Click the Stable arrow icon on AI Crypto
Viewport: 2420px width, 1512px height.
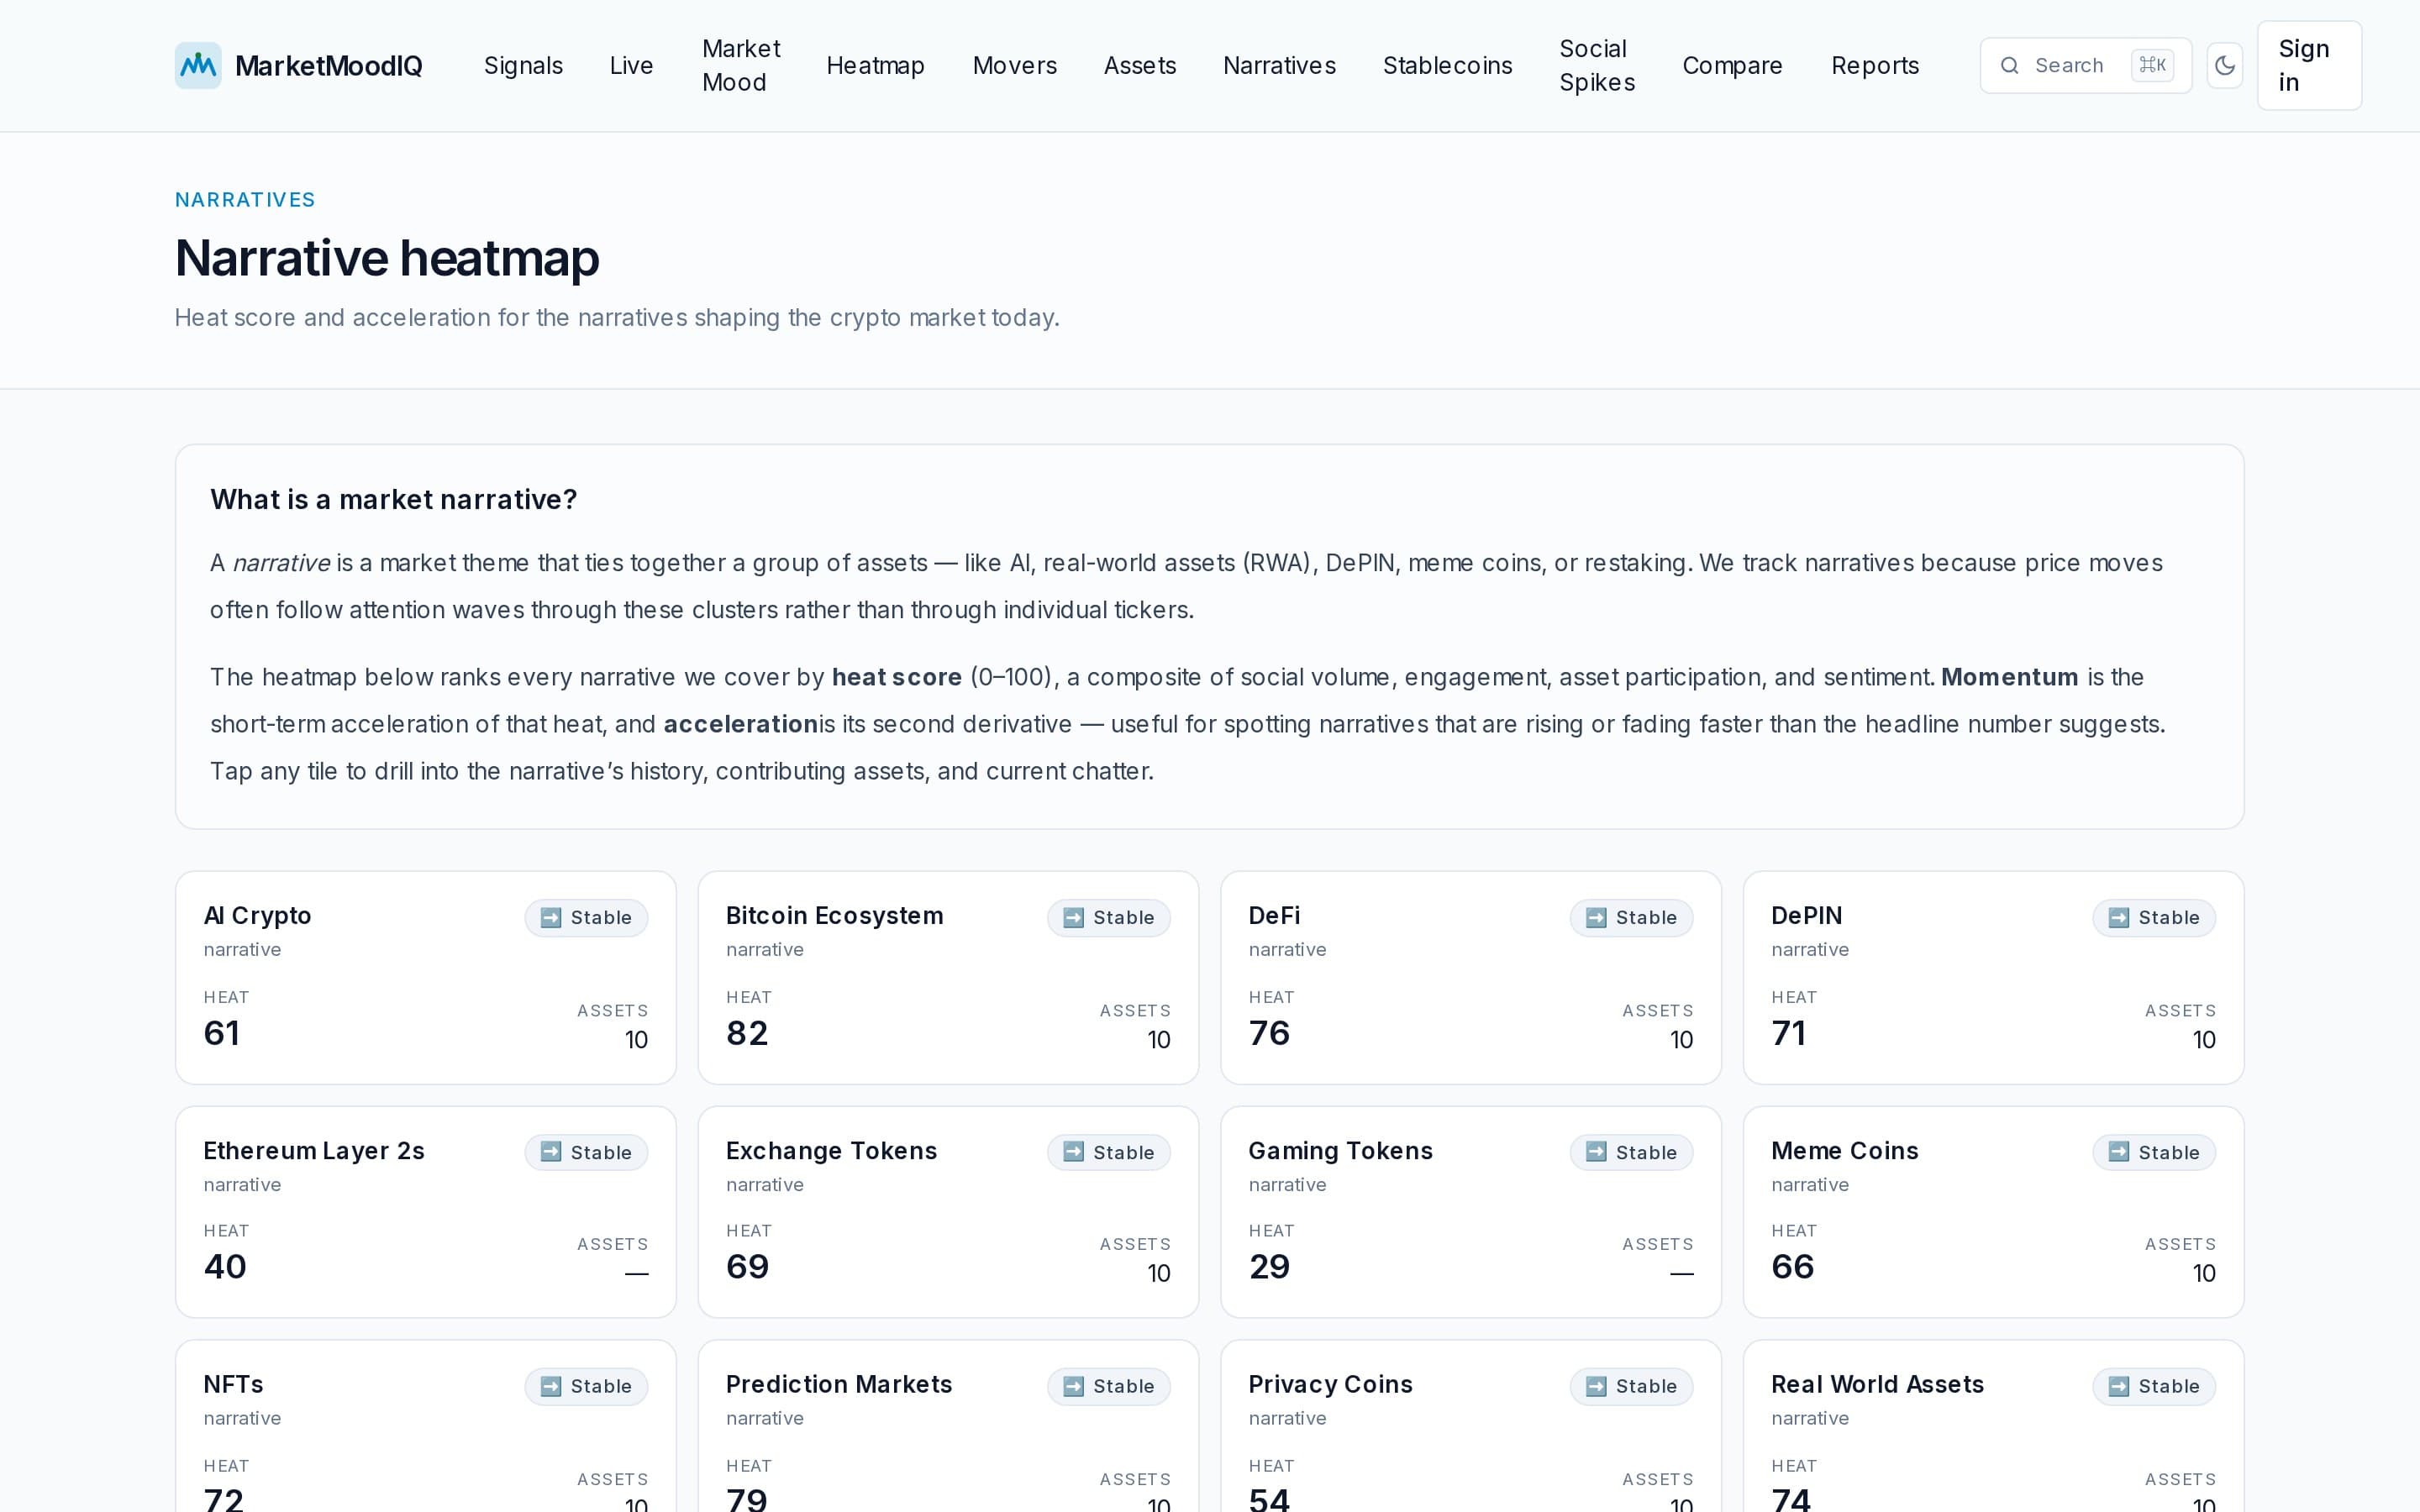pos(551,917)
